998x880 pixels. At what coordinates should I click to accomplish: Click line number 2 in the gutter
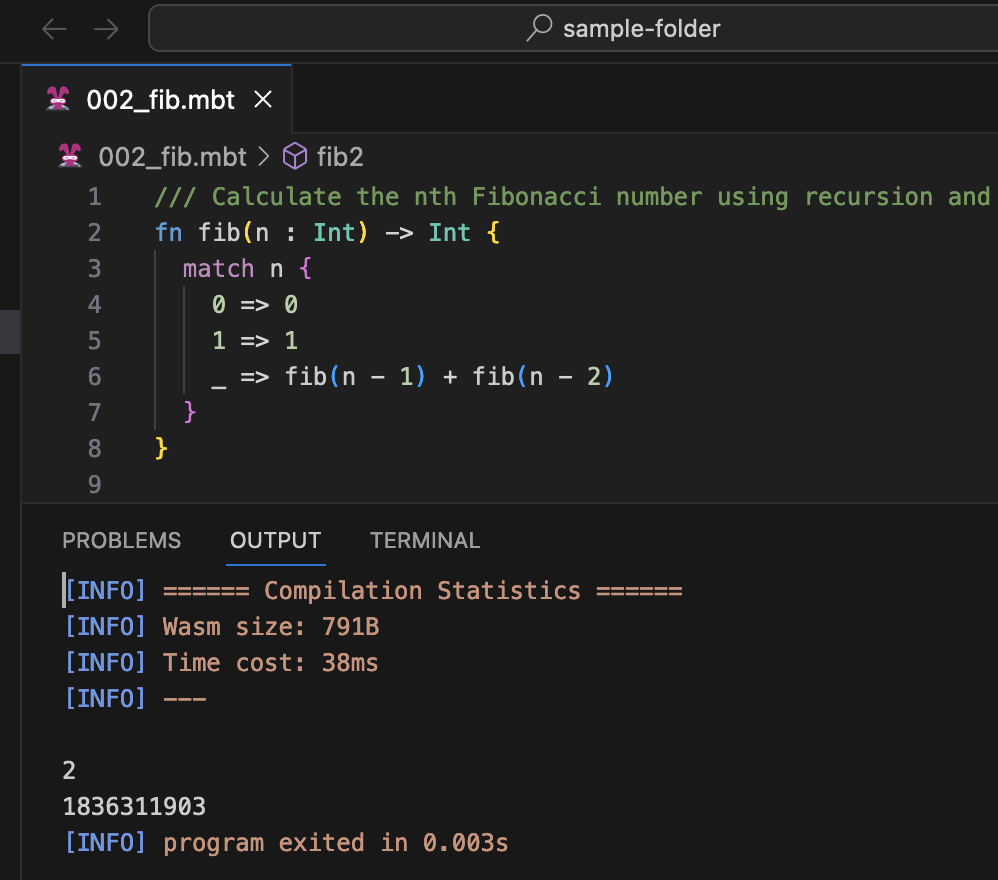point(94,233)
